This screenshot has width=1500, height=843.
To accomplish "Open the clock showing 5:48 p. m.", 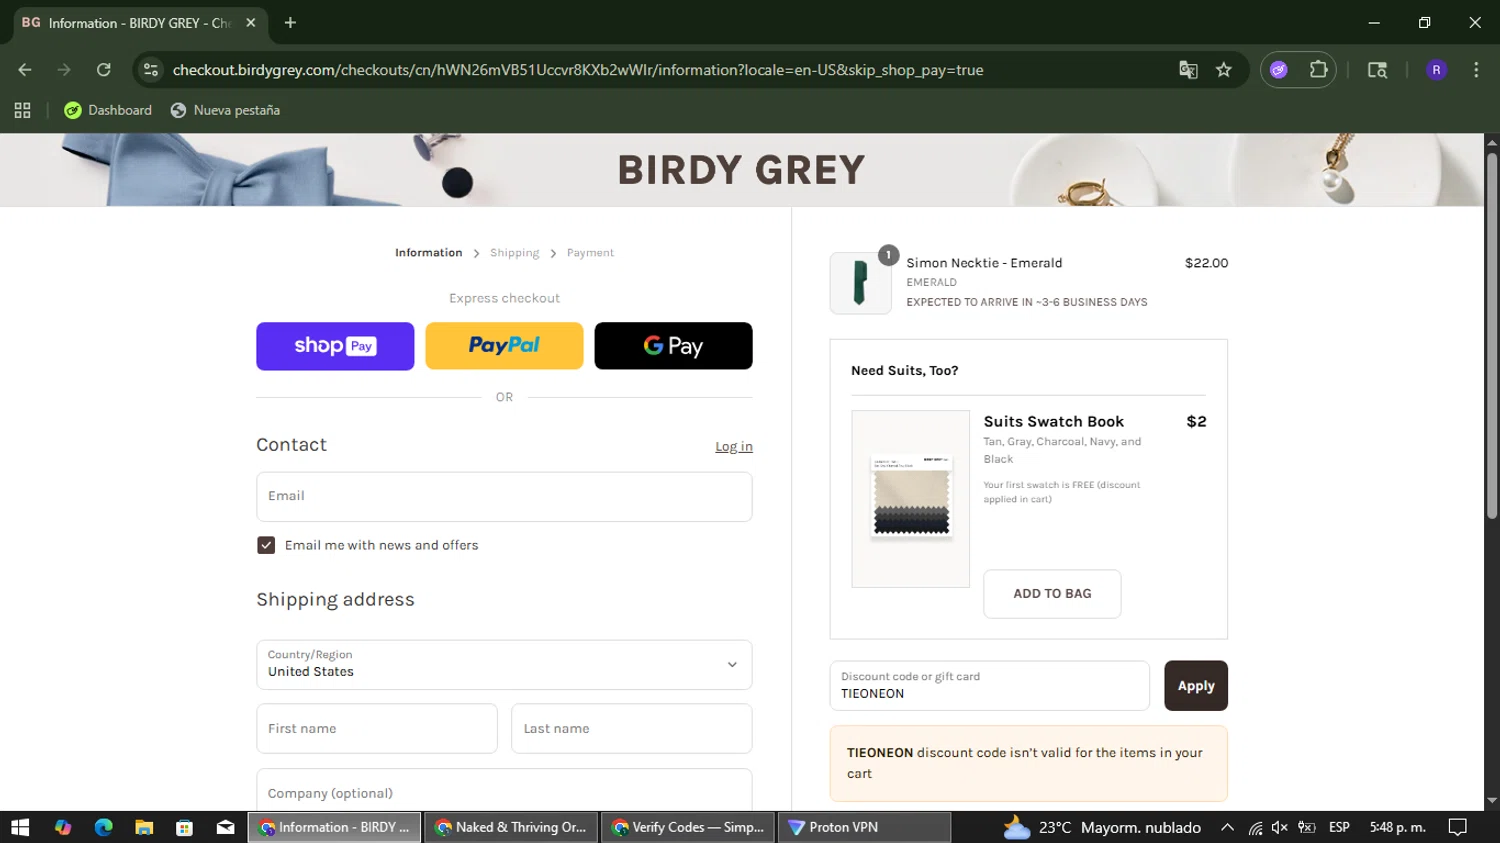I will [1397, 827].
